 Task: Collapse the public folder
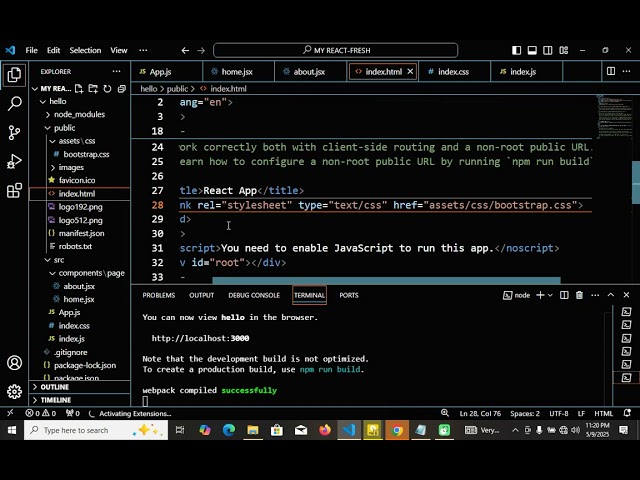click(48, 128)
